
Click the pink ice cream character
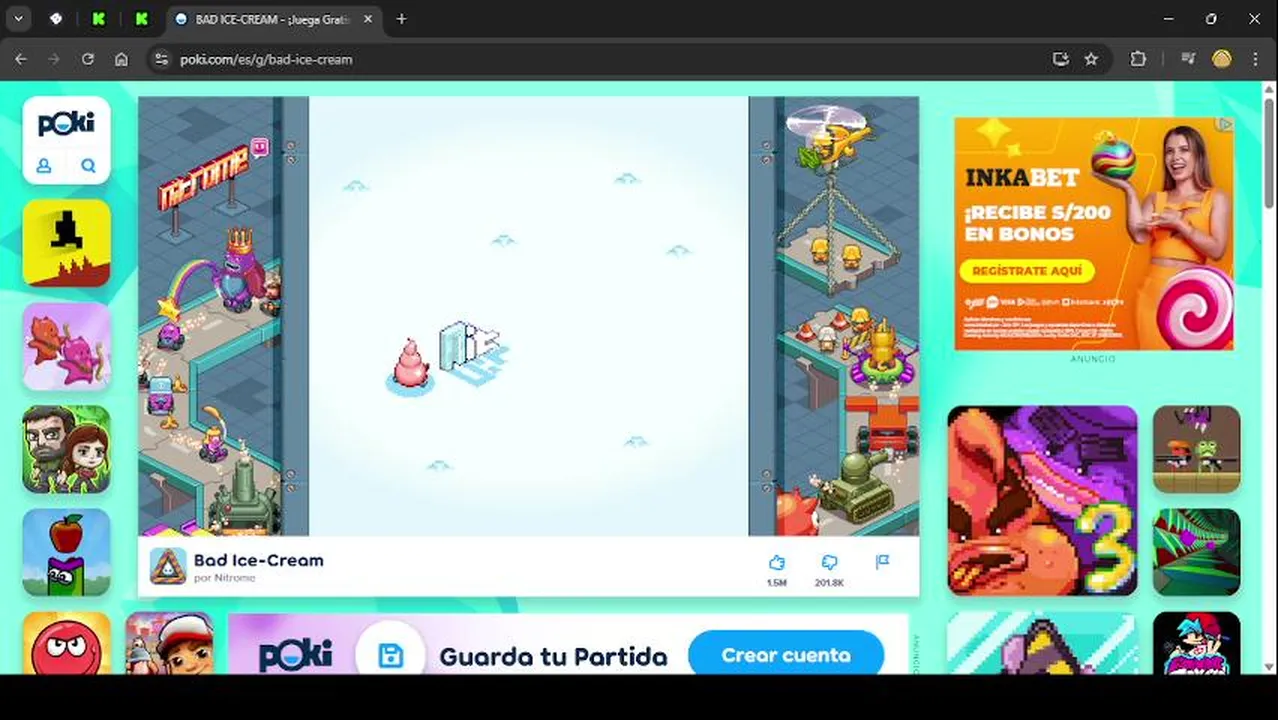(x=410, y=364)
